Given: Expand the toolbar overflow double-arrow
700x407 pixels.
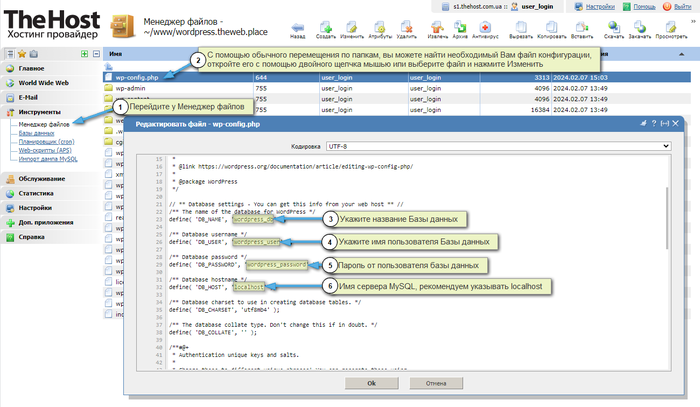Looking at the screenshot, I should click(x=693, y=21).
